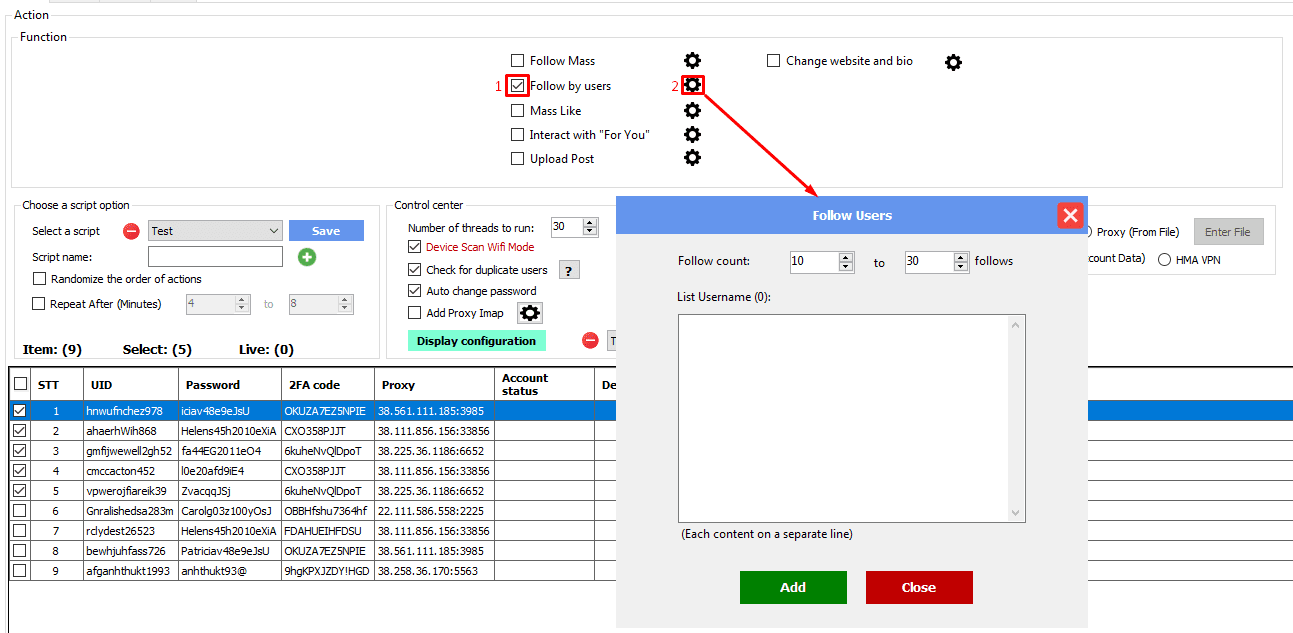Open Mass Like gear settings

(x=692, y=110)
